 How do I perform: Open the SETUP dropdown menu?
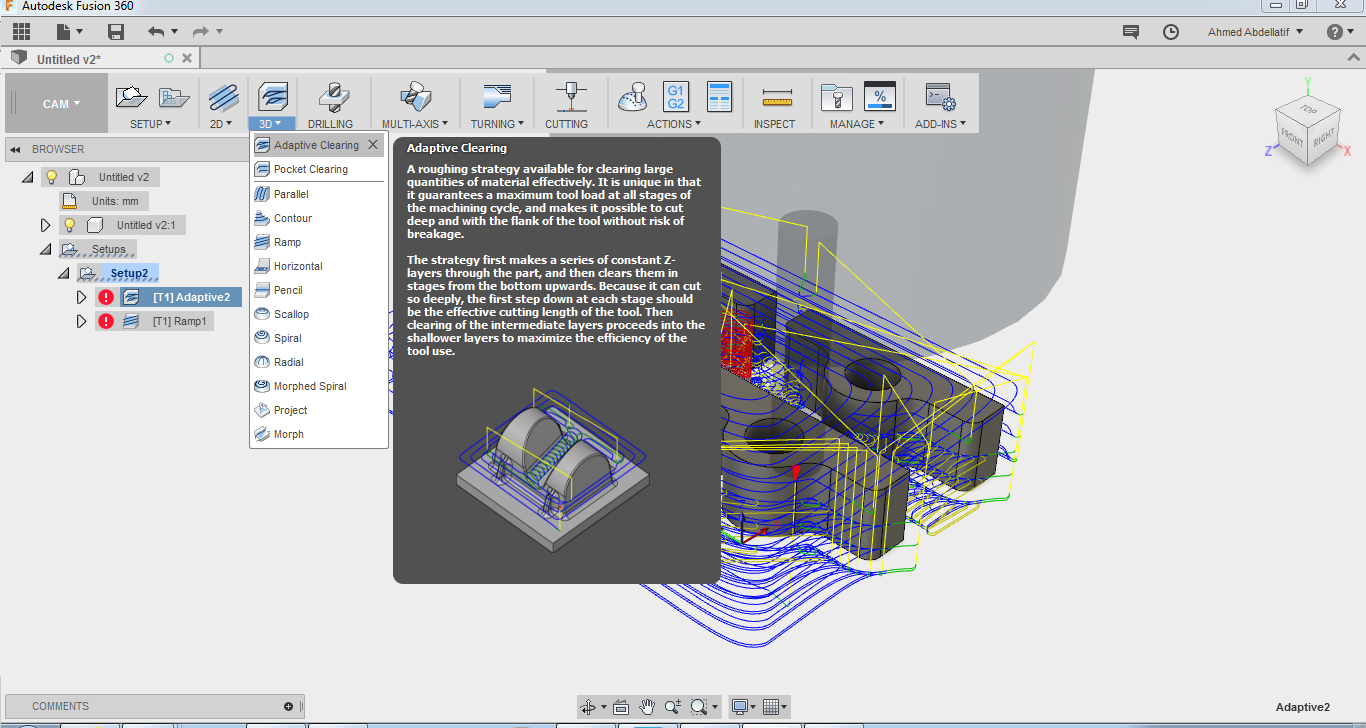click(151, 124)
